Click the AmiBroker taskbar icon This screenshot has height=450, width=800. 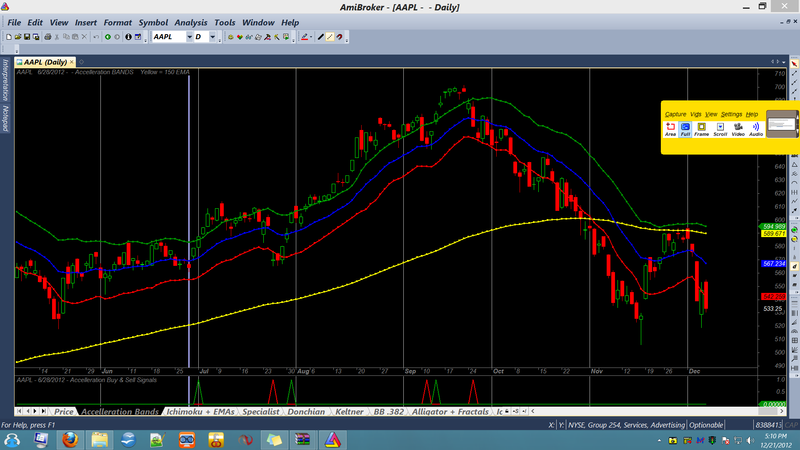point(333,439)
